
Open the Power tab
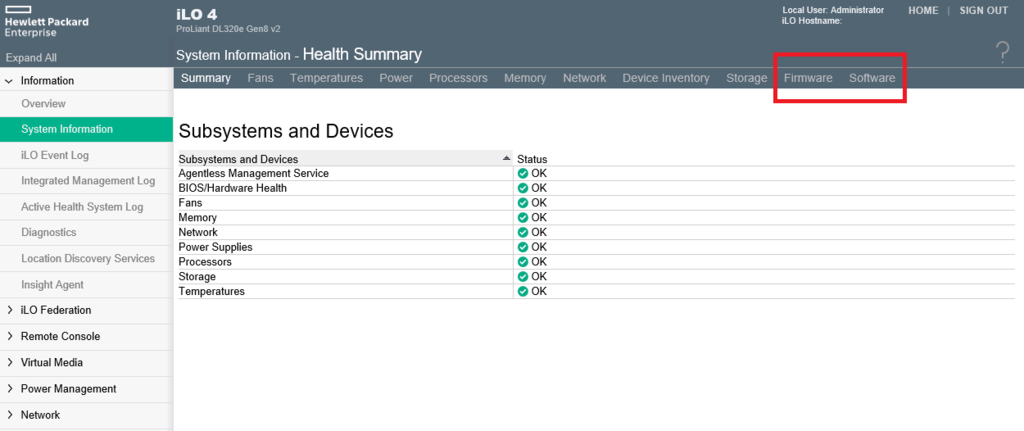tap(396, 78)
